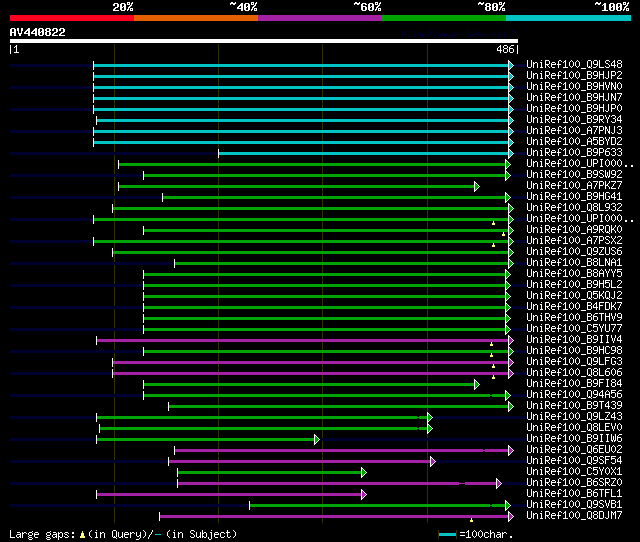640x542 pixels.
Task: Open the UniRef100_B6SRZ0 entry label
Action: pos(574,483)
